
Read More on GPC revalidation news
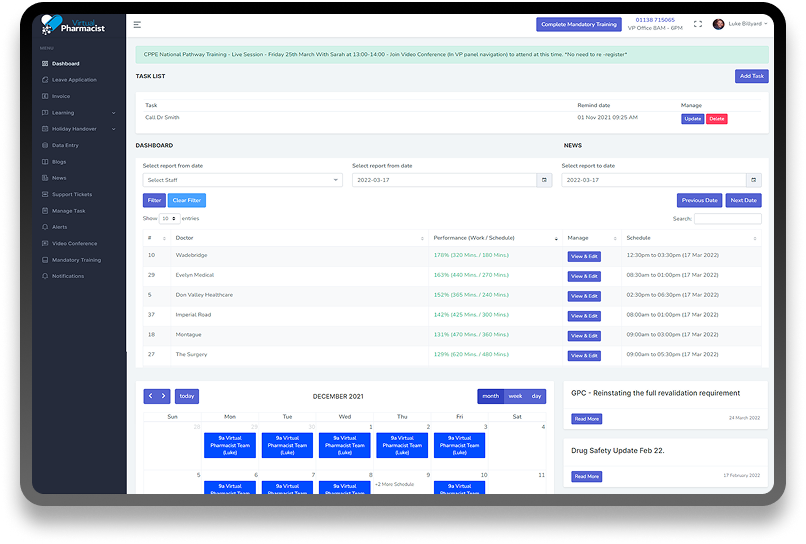pos(587,419)
